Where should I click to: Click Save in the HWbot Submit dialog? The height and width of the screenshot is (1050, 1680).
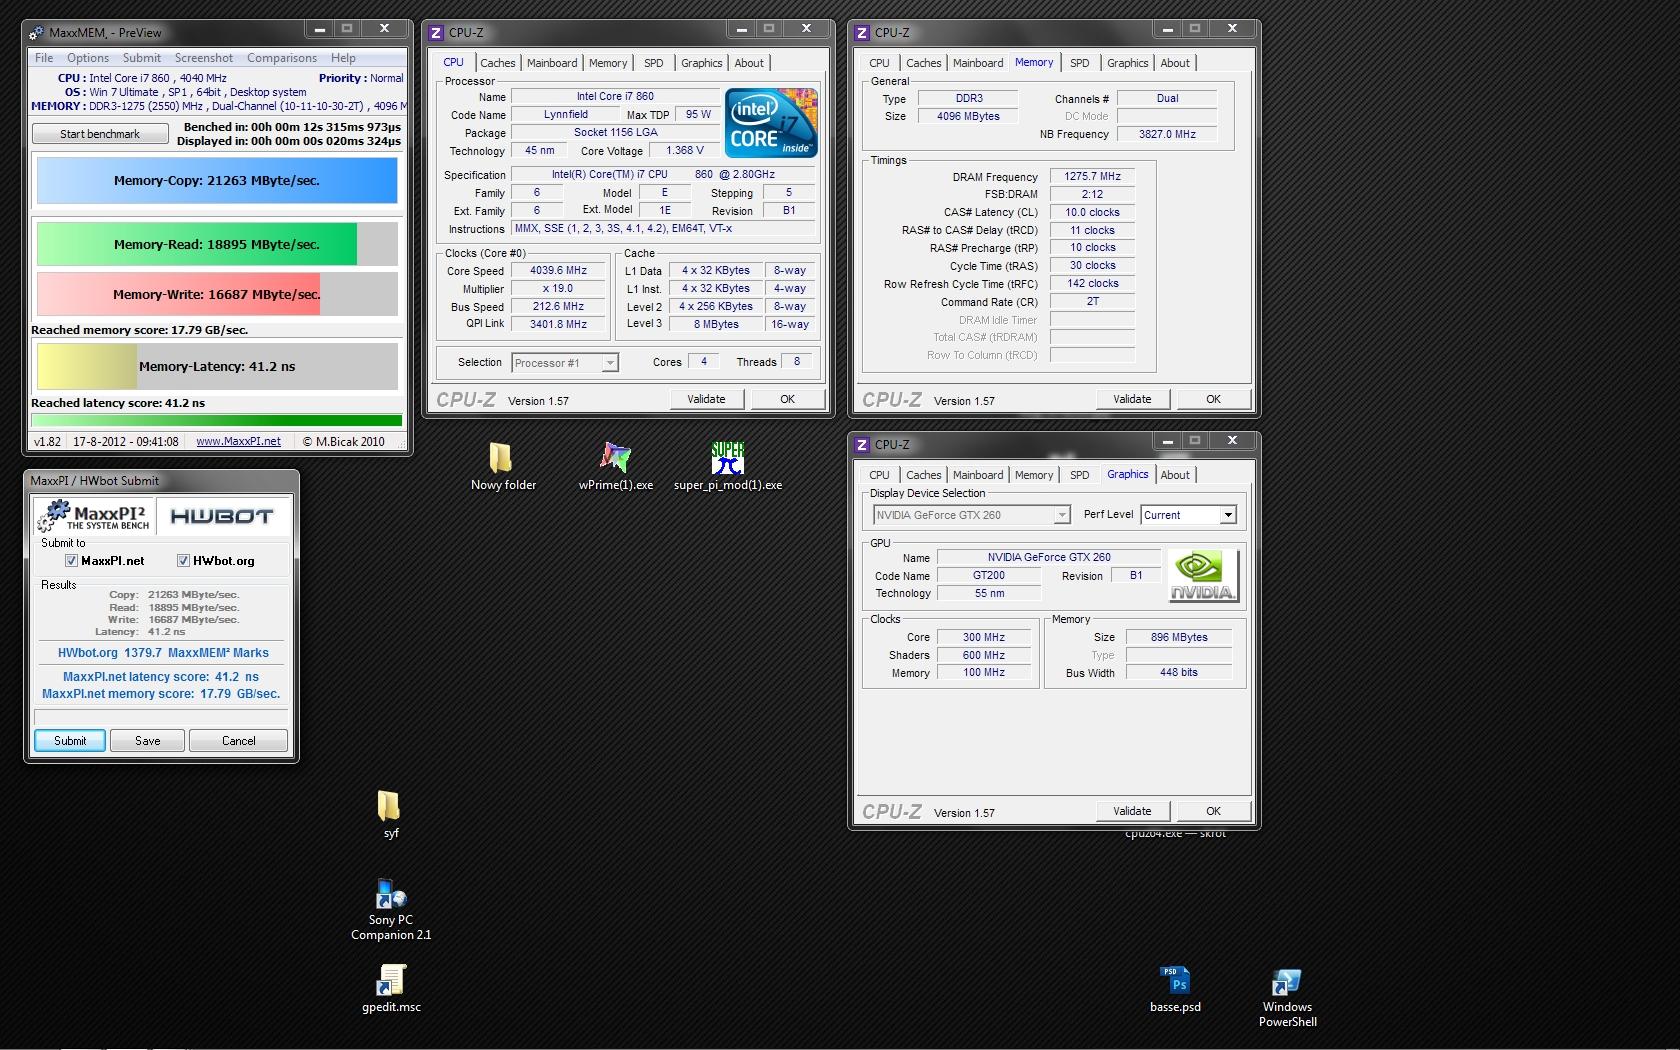(x=148, y=741)
